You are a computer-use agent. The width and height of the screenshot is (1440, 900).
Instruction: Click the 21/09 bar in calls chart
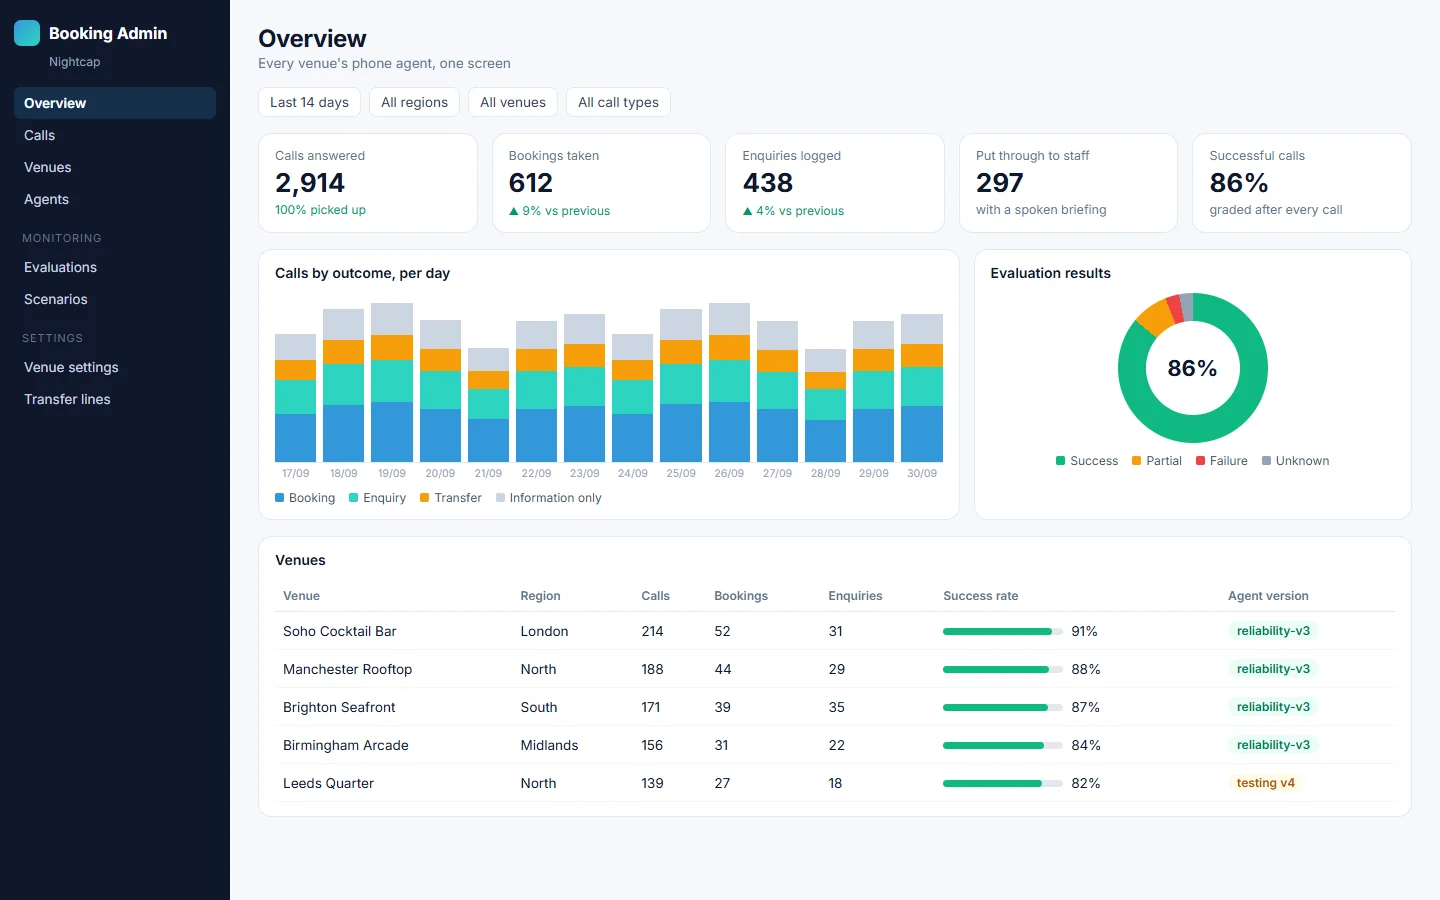point(488,405)
